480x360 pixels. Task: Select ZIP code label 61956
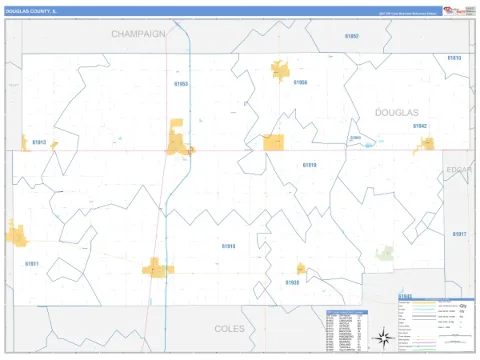pos(300,82)
